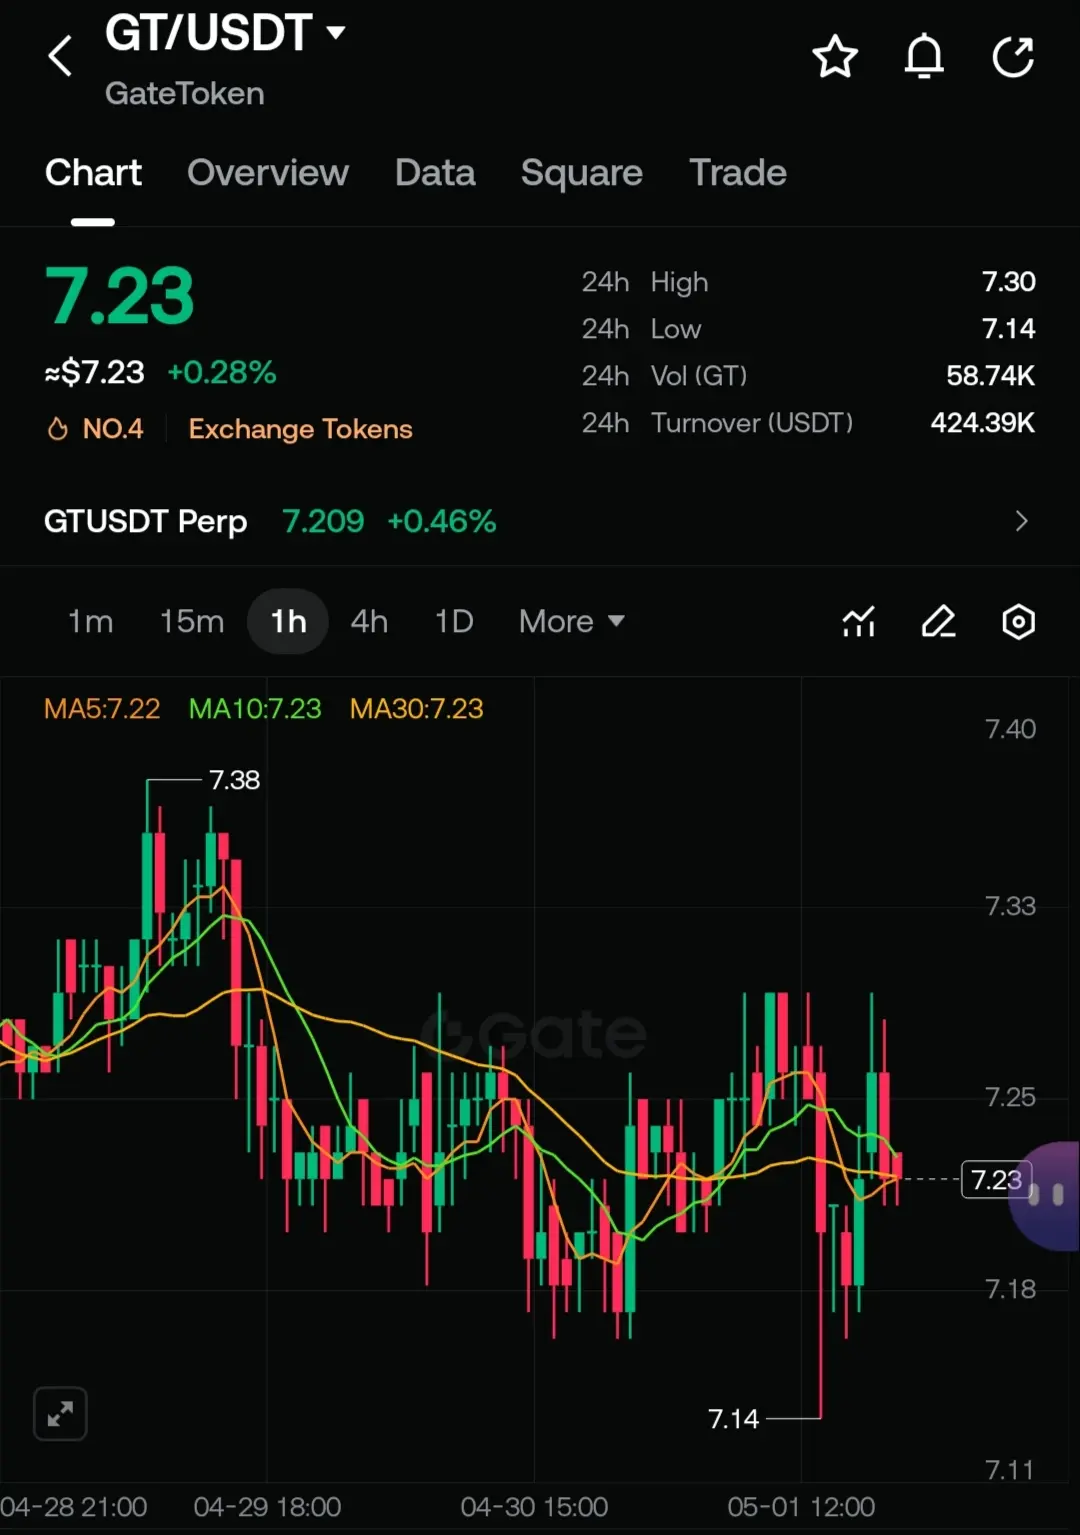Screen dimensions: 1080x1535
Task: Expand the More timeframes dropdown
Action: click(572, 621)
